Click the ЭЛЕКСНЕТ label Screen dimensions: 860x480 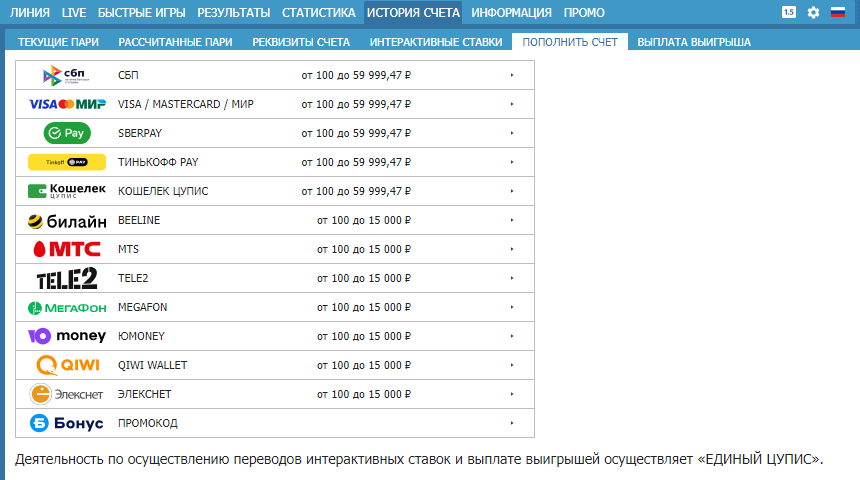[x=144, y=394]
